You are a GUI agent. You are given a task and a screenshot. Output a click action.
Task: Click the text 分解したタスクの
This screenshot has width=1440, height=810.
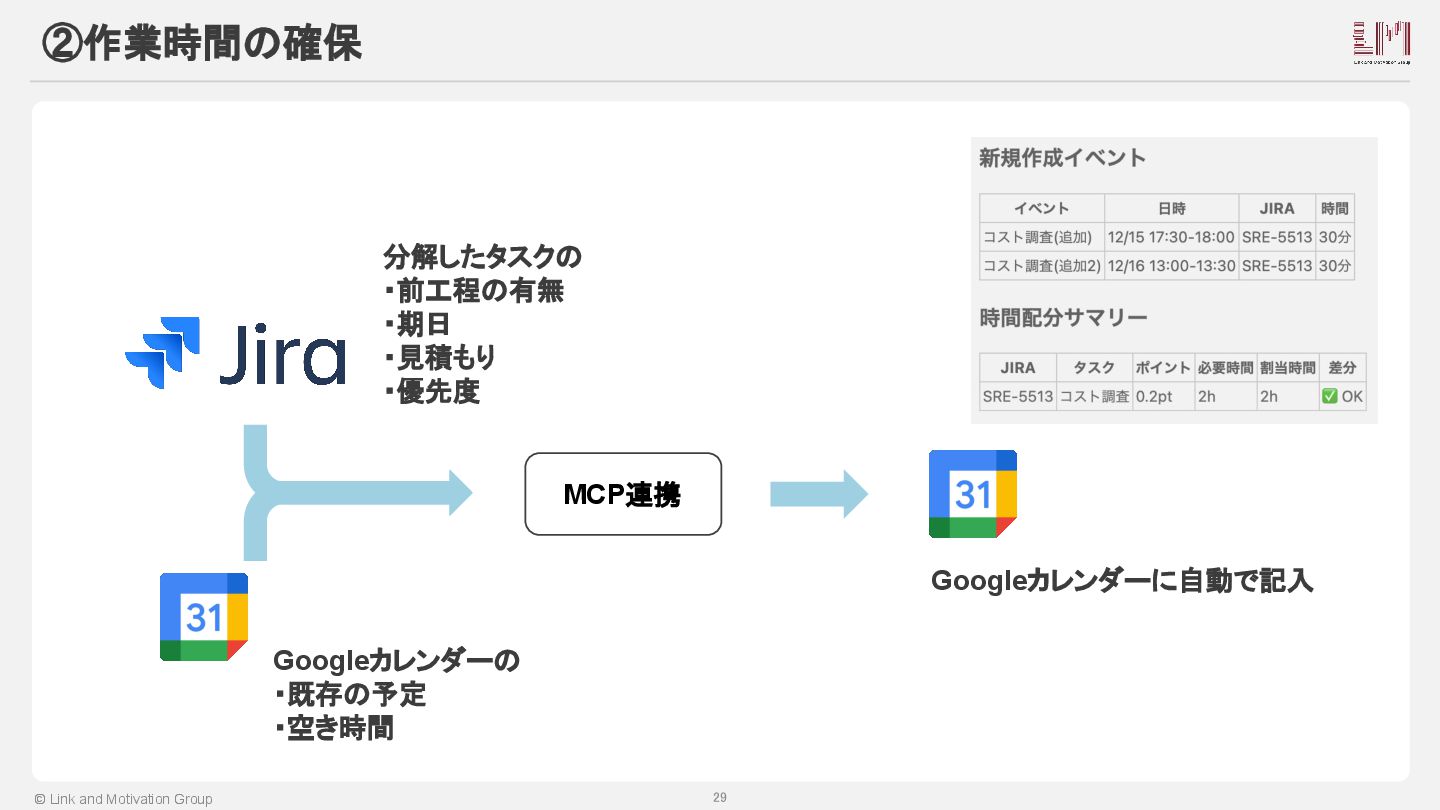tap(482, 257)
